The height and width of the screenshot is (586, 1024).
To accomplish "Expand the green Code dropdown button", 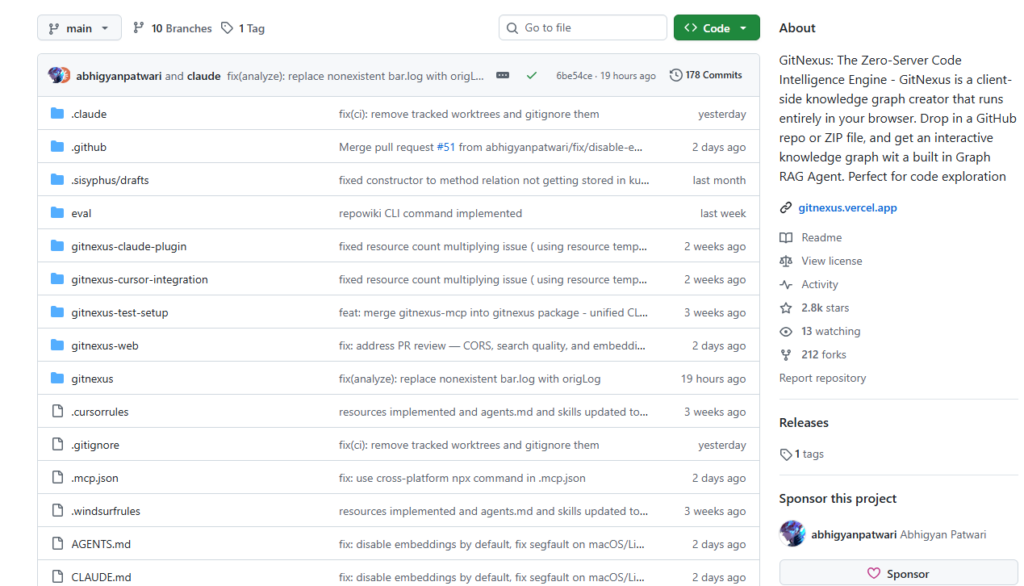I will [716, 28].
